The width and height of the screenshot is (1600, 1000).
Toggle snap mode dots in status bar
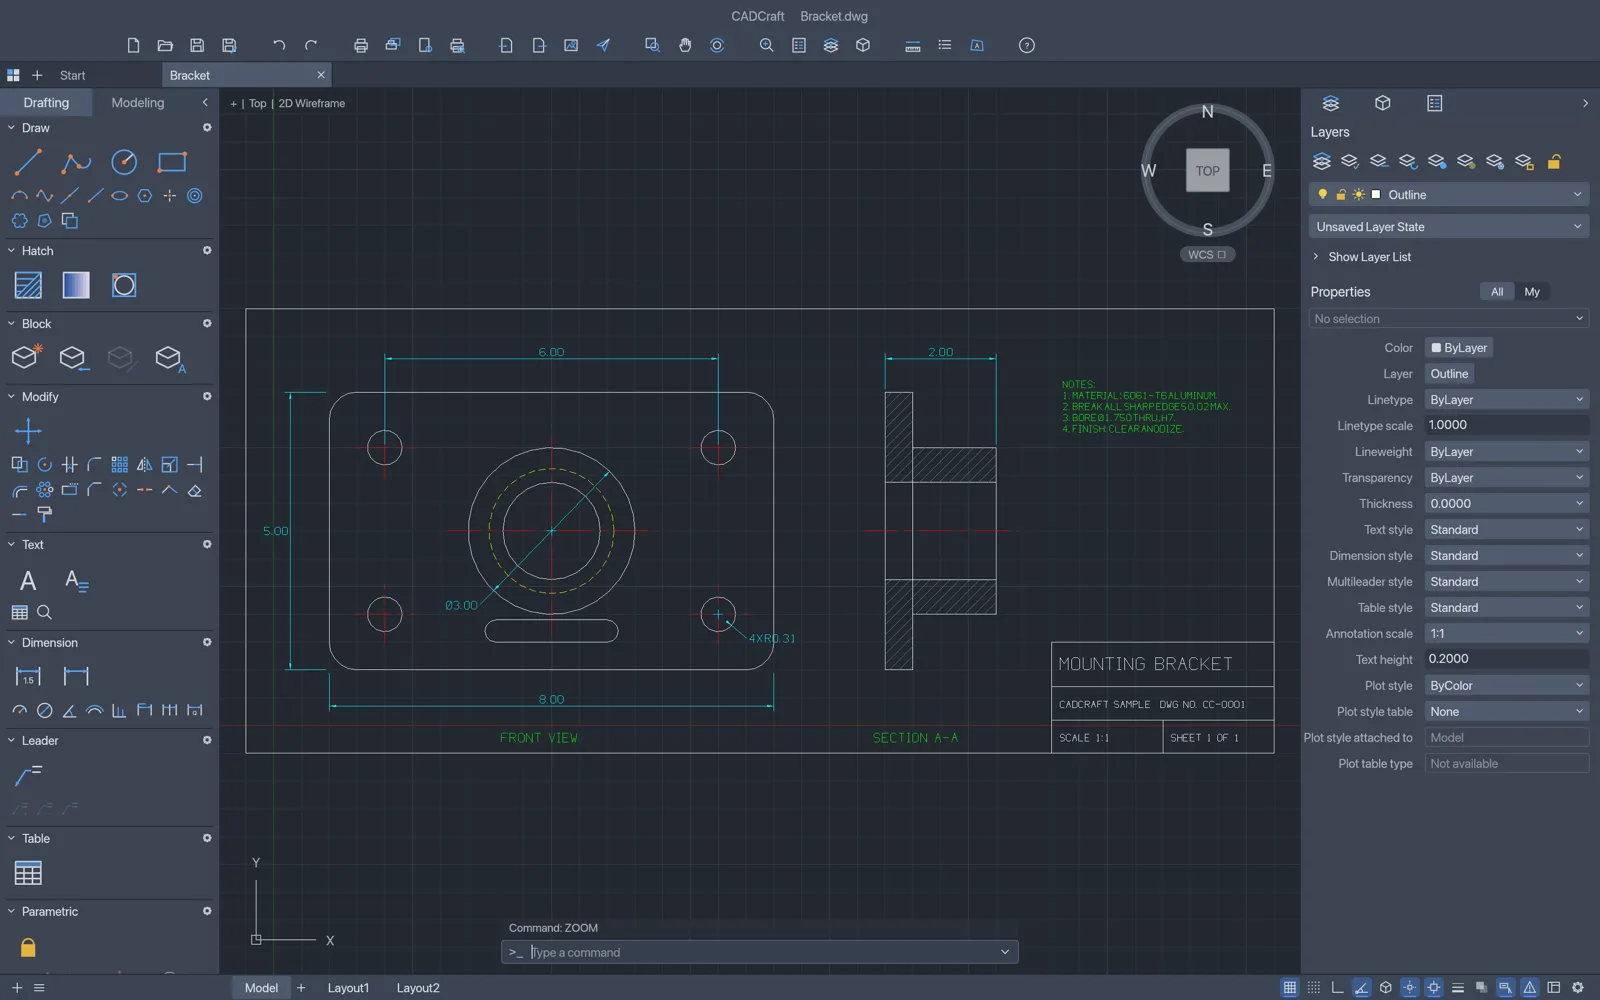coord(1314,988)
